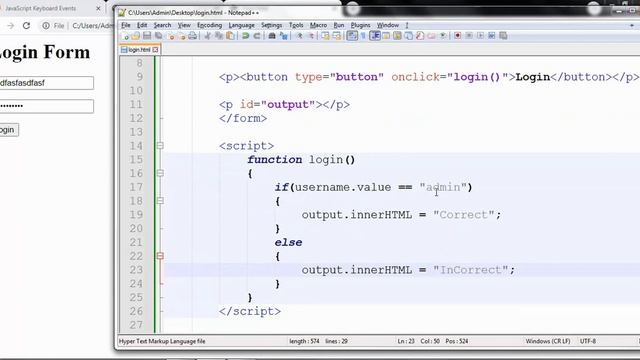Select JavaScript Keyboard Events browser tab
Screen dimensions: 640x360
49,8
